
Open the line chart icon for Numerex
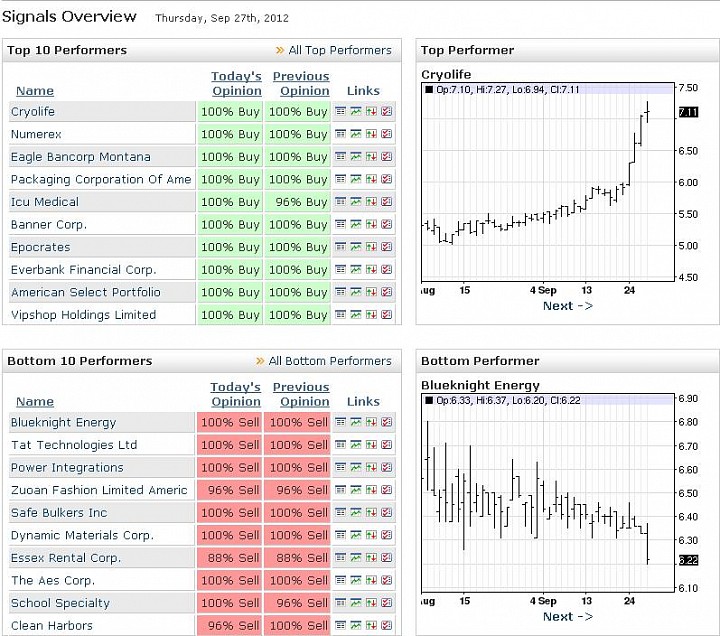(356, 134)
